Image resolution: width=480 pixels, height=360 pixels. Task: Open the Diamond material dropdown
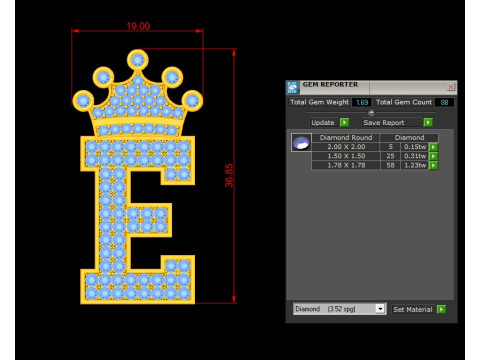pos(380,309)
